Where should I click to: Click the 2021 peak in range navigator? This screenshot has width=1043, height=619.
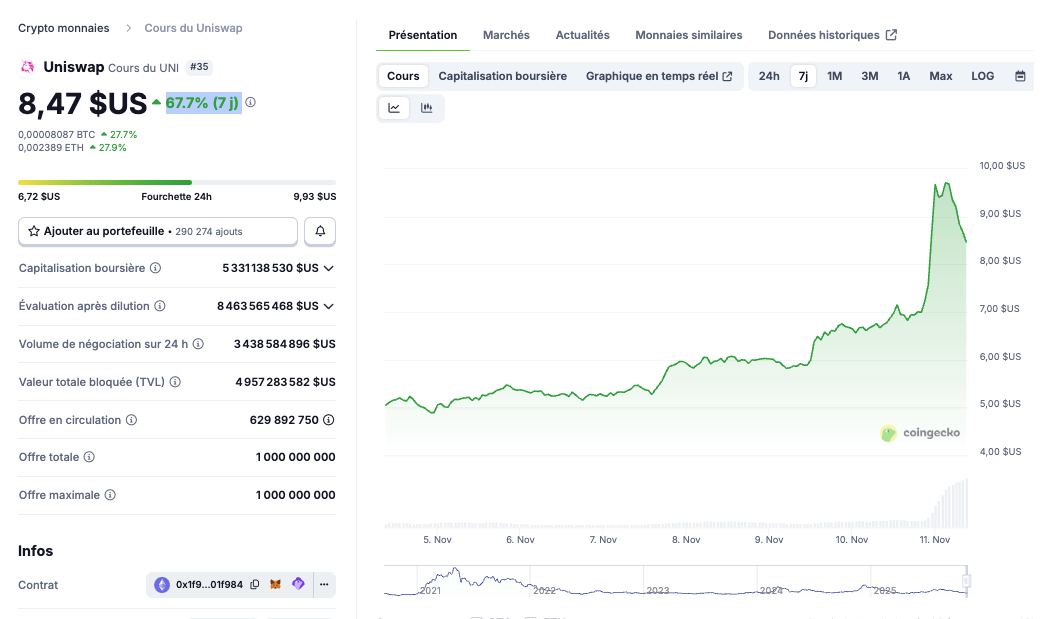455,570
